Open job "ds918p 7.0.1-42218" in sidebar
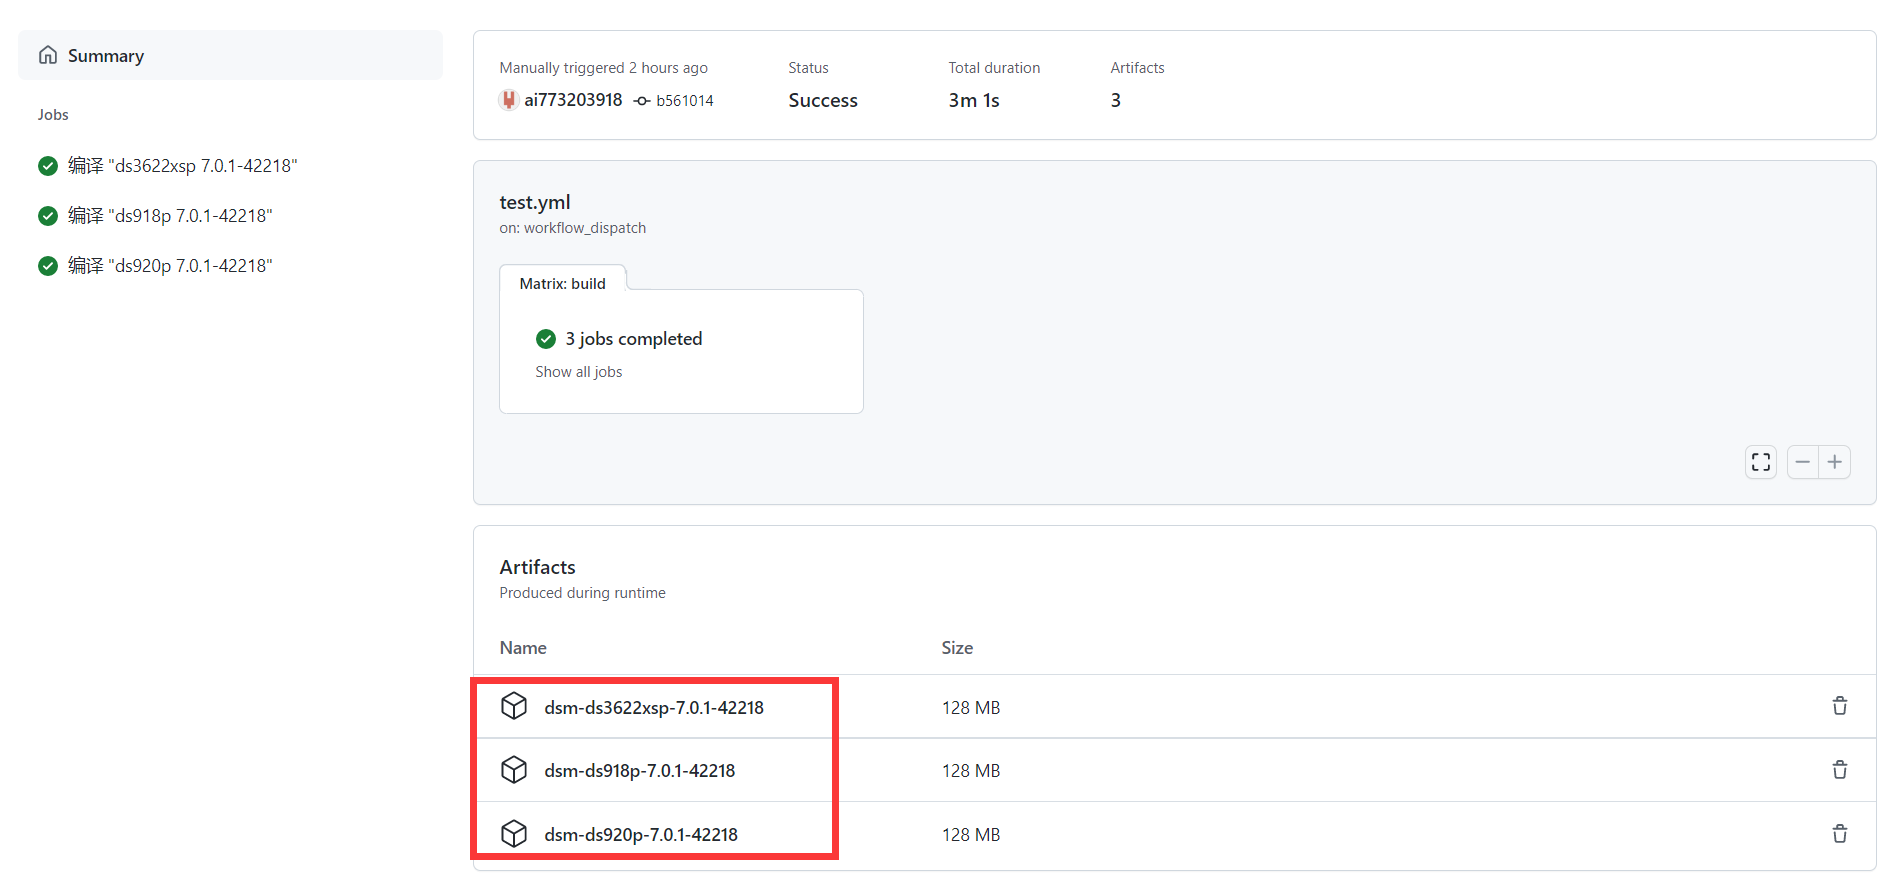This screenshot has height=881, width=1891. pos(170,216)
